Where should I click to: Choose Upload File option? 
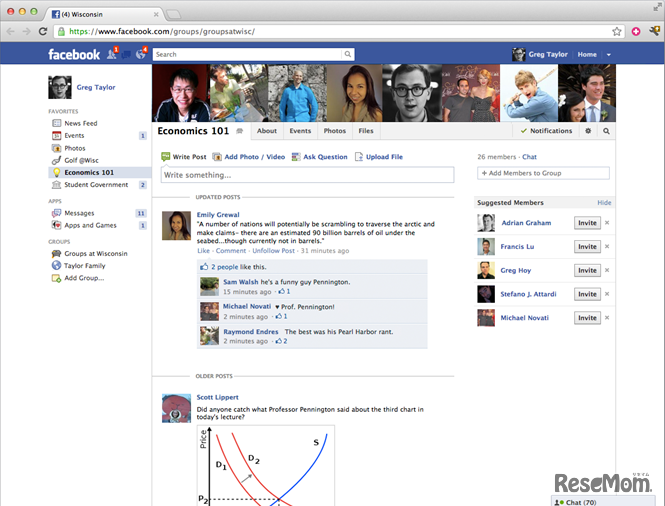[x=379, y=157]
